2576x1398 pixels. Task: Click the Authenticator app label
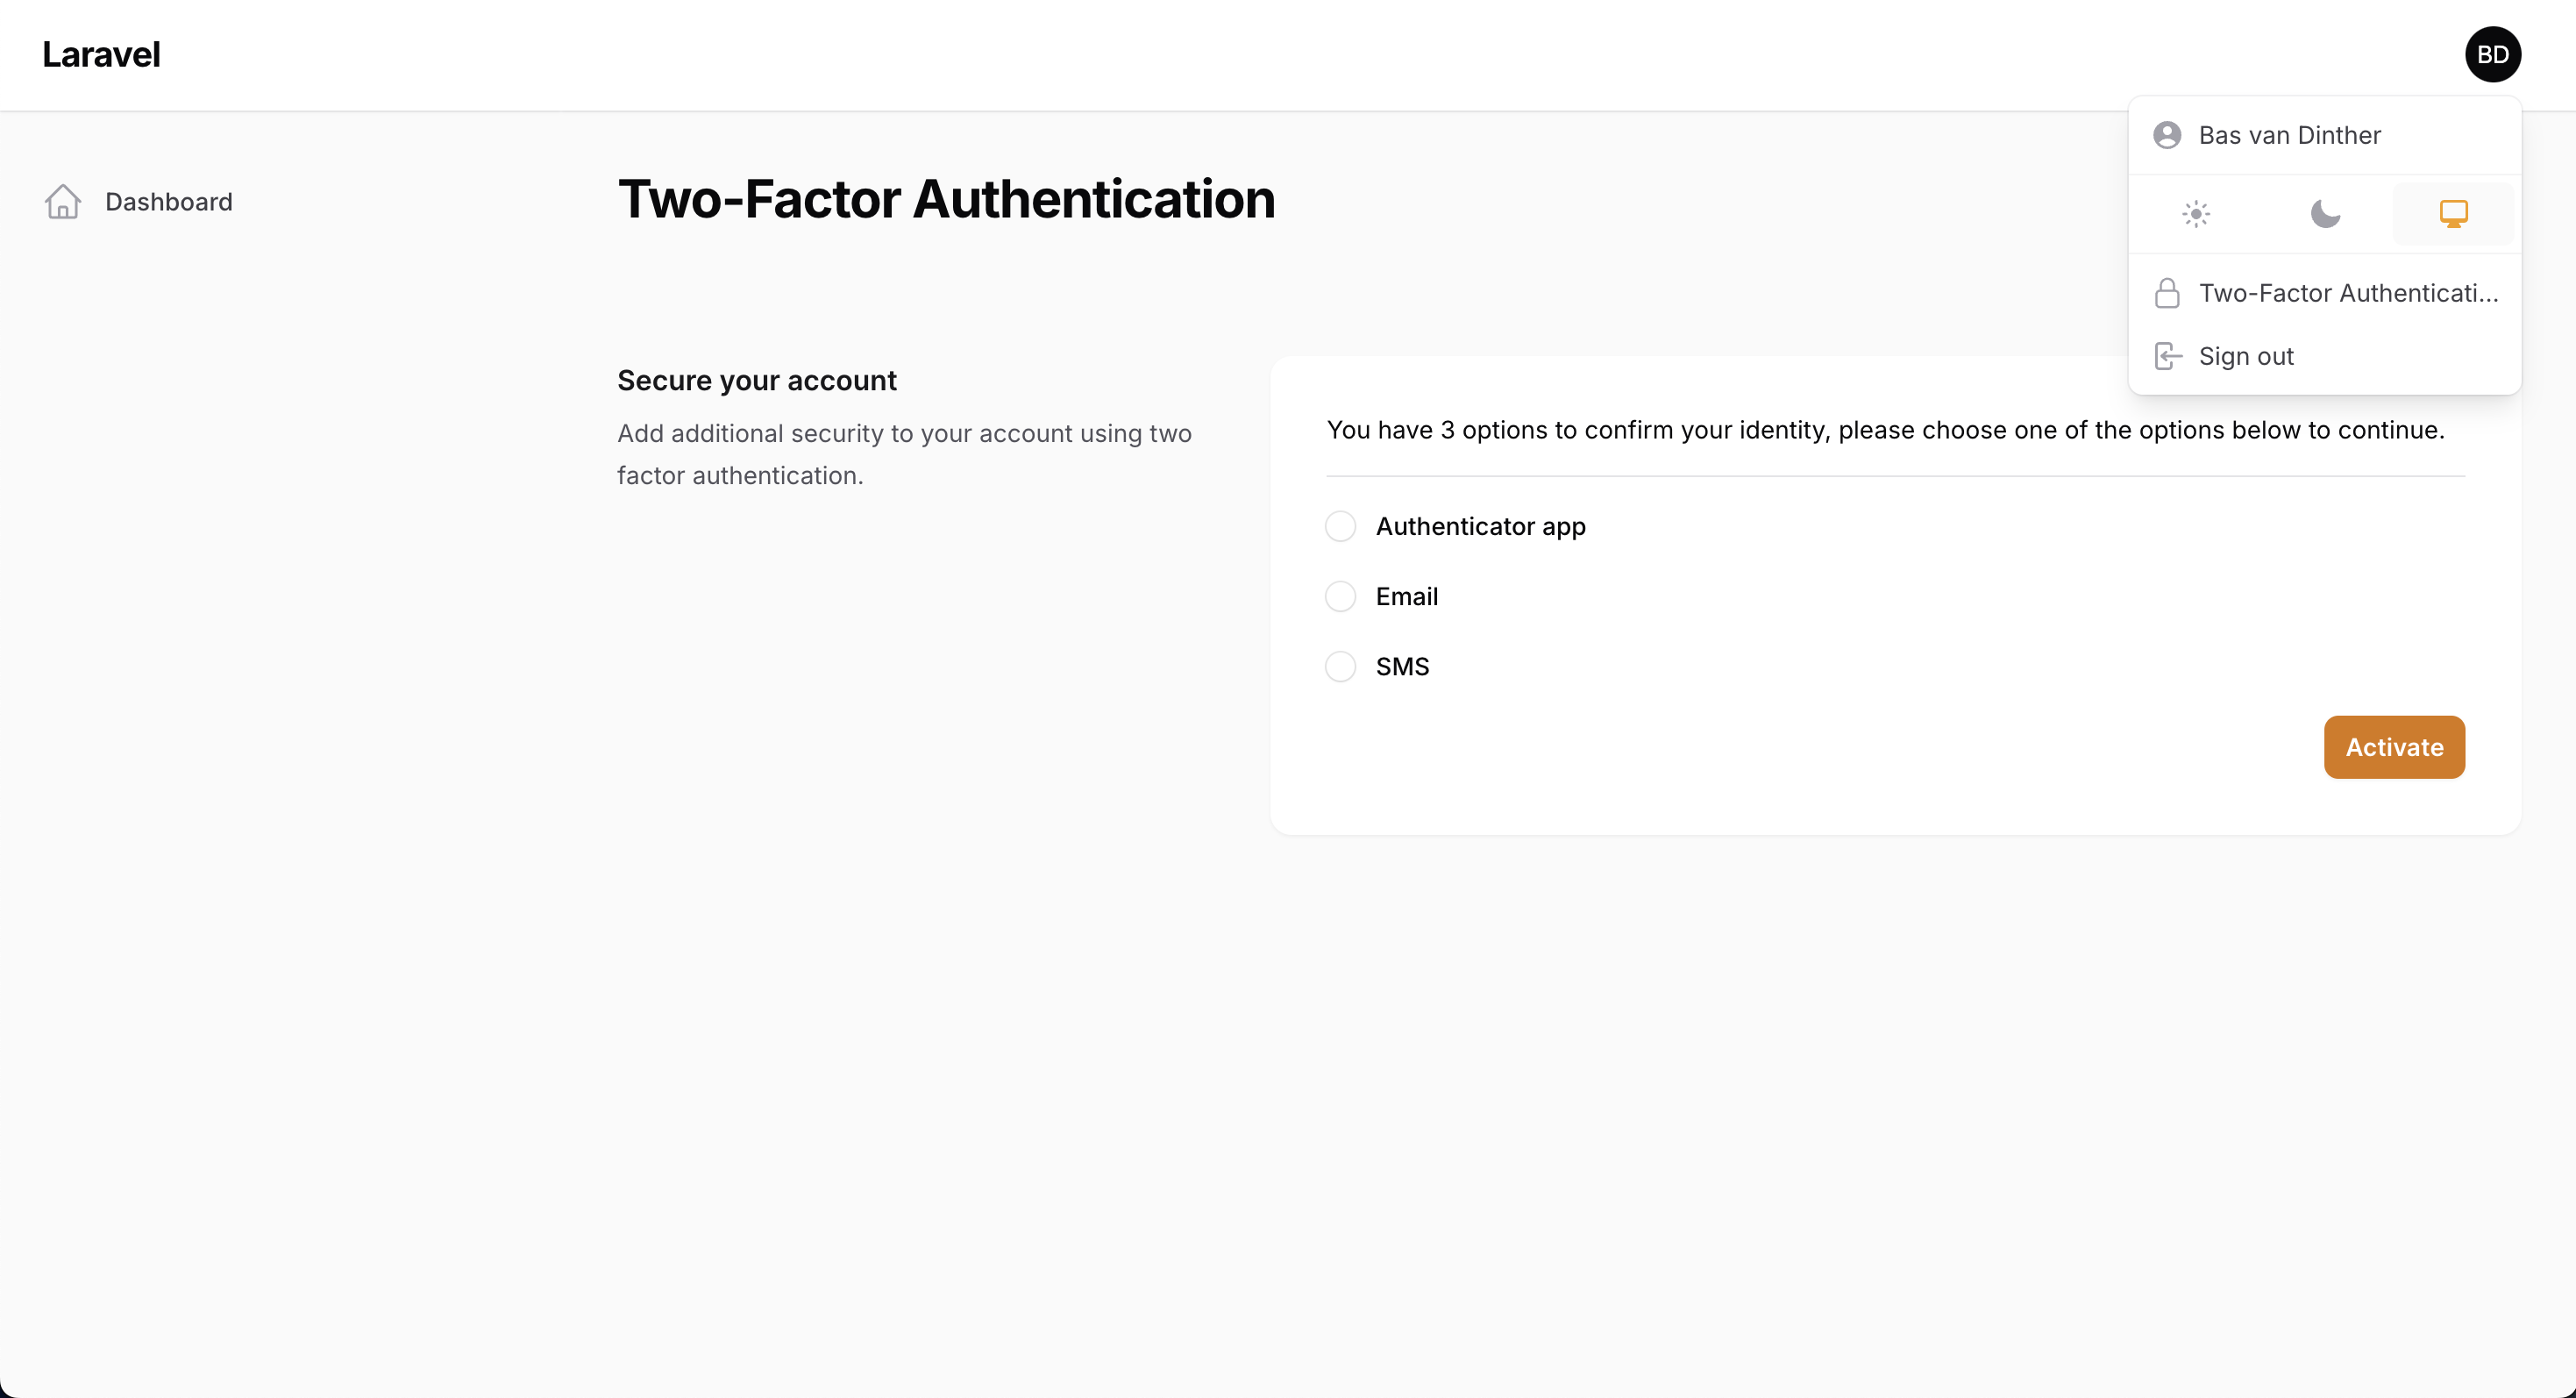(x=1480, y=526)
